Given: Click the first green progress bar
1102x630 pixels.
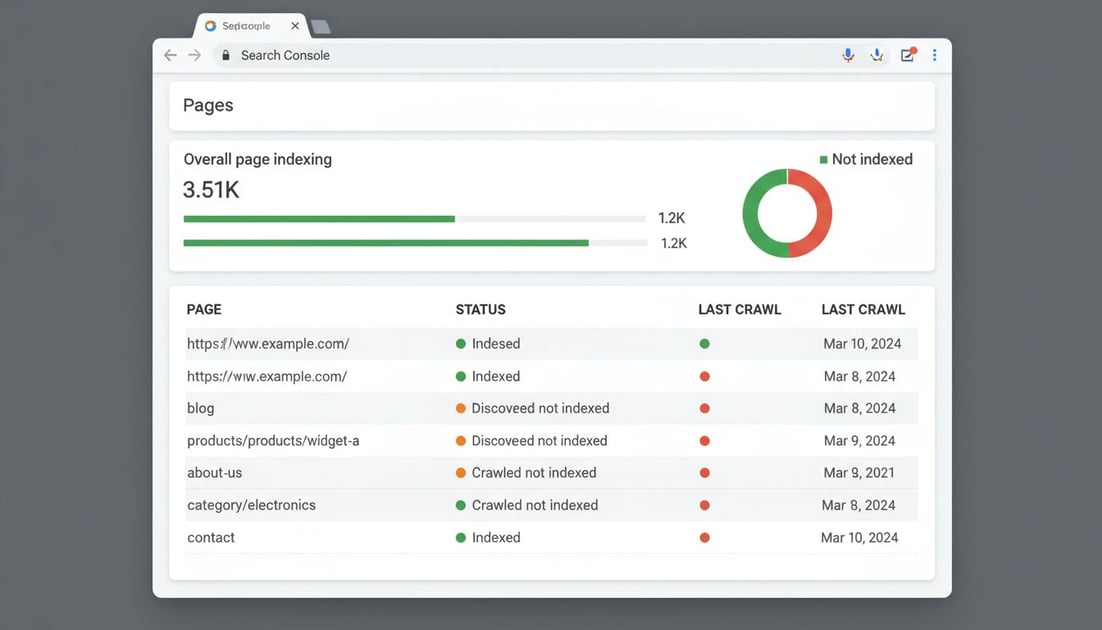Looking at the screenshot, I should 319,219.
